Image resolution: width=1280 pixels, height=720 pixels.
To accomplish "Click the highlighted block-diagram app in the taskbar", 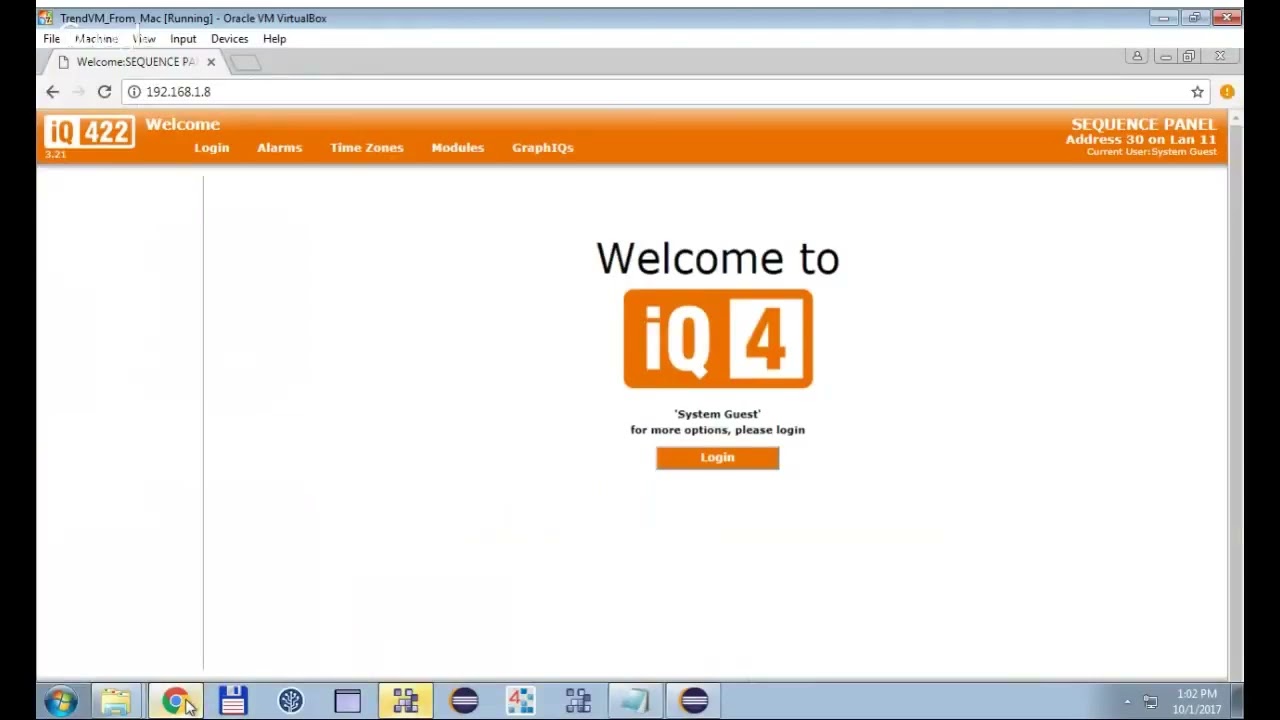I will tap(405, 701).
